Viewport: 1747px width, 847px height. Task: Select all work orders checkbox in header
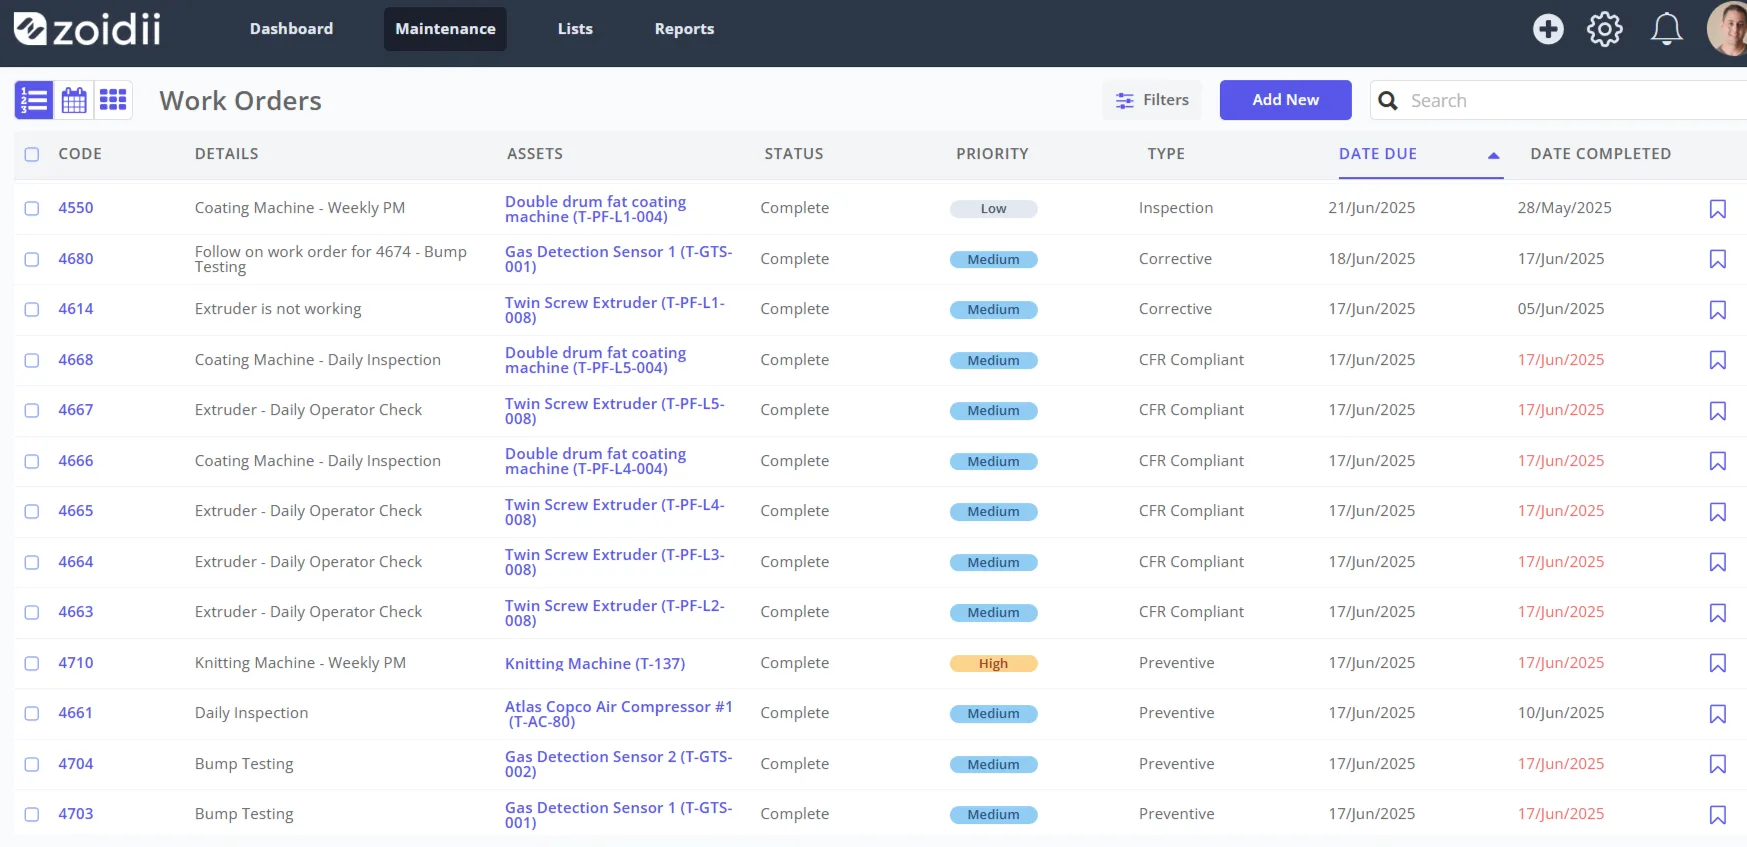32,154
